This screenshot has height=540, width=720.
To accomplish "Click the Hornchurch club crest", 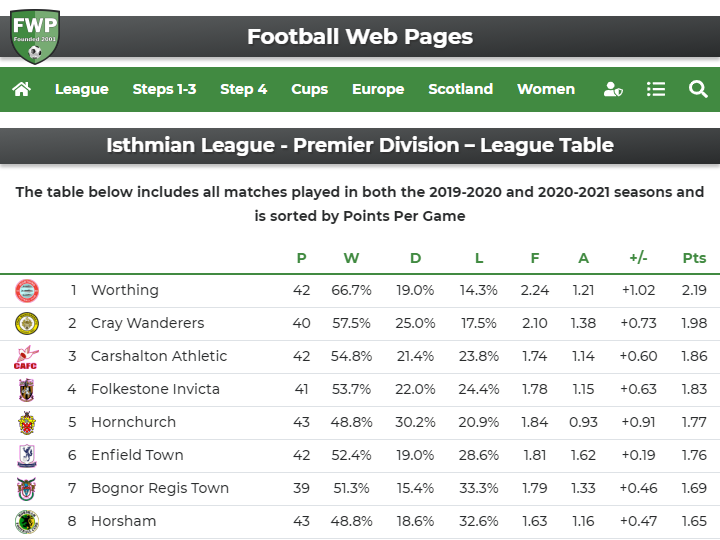I will [x=27, y=423].
